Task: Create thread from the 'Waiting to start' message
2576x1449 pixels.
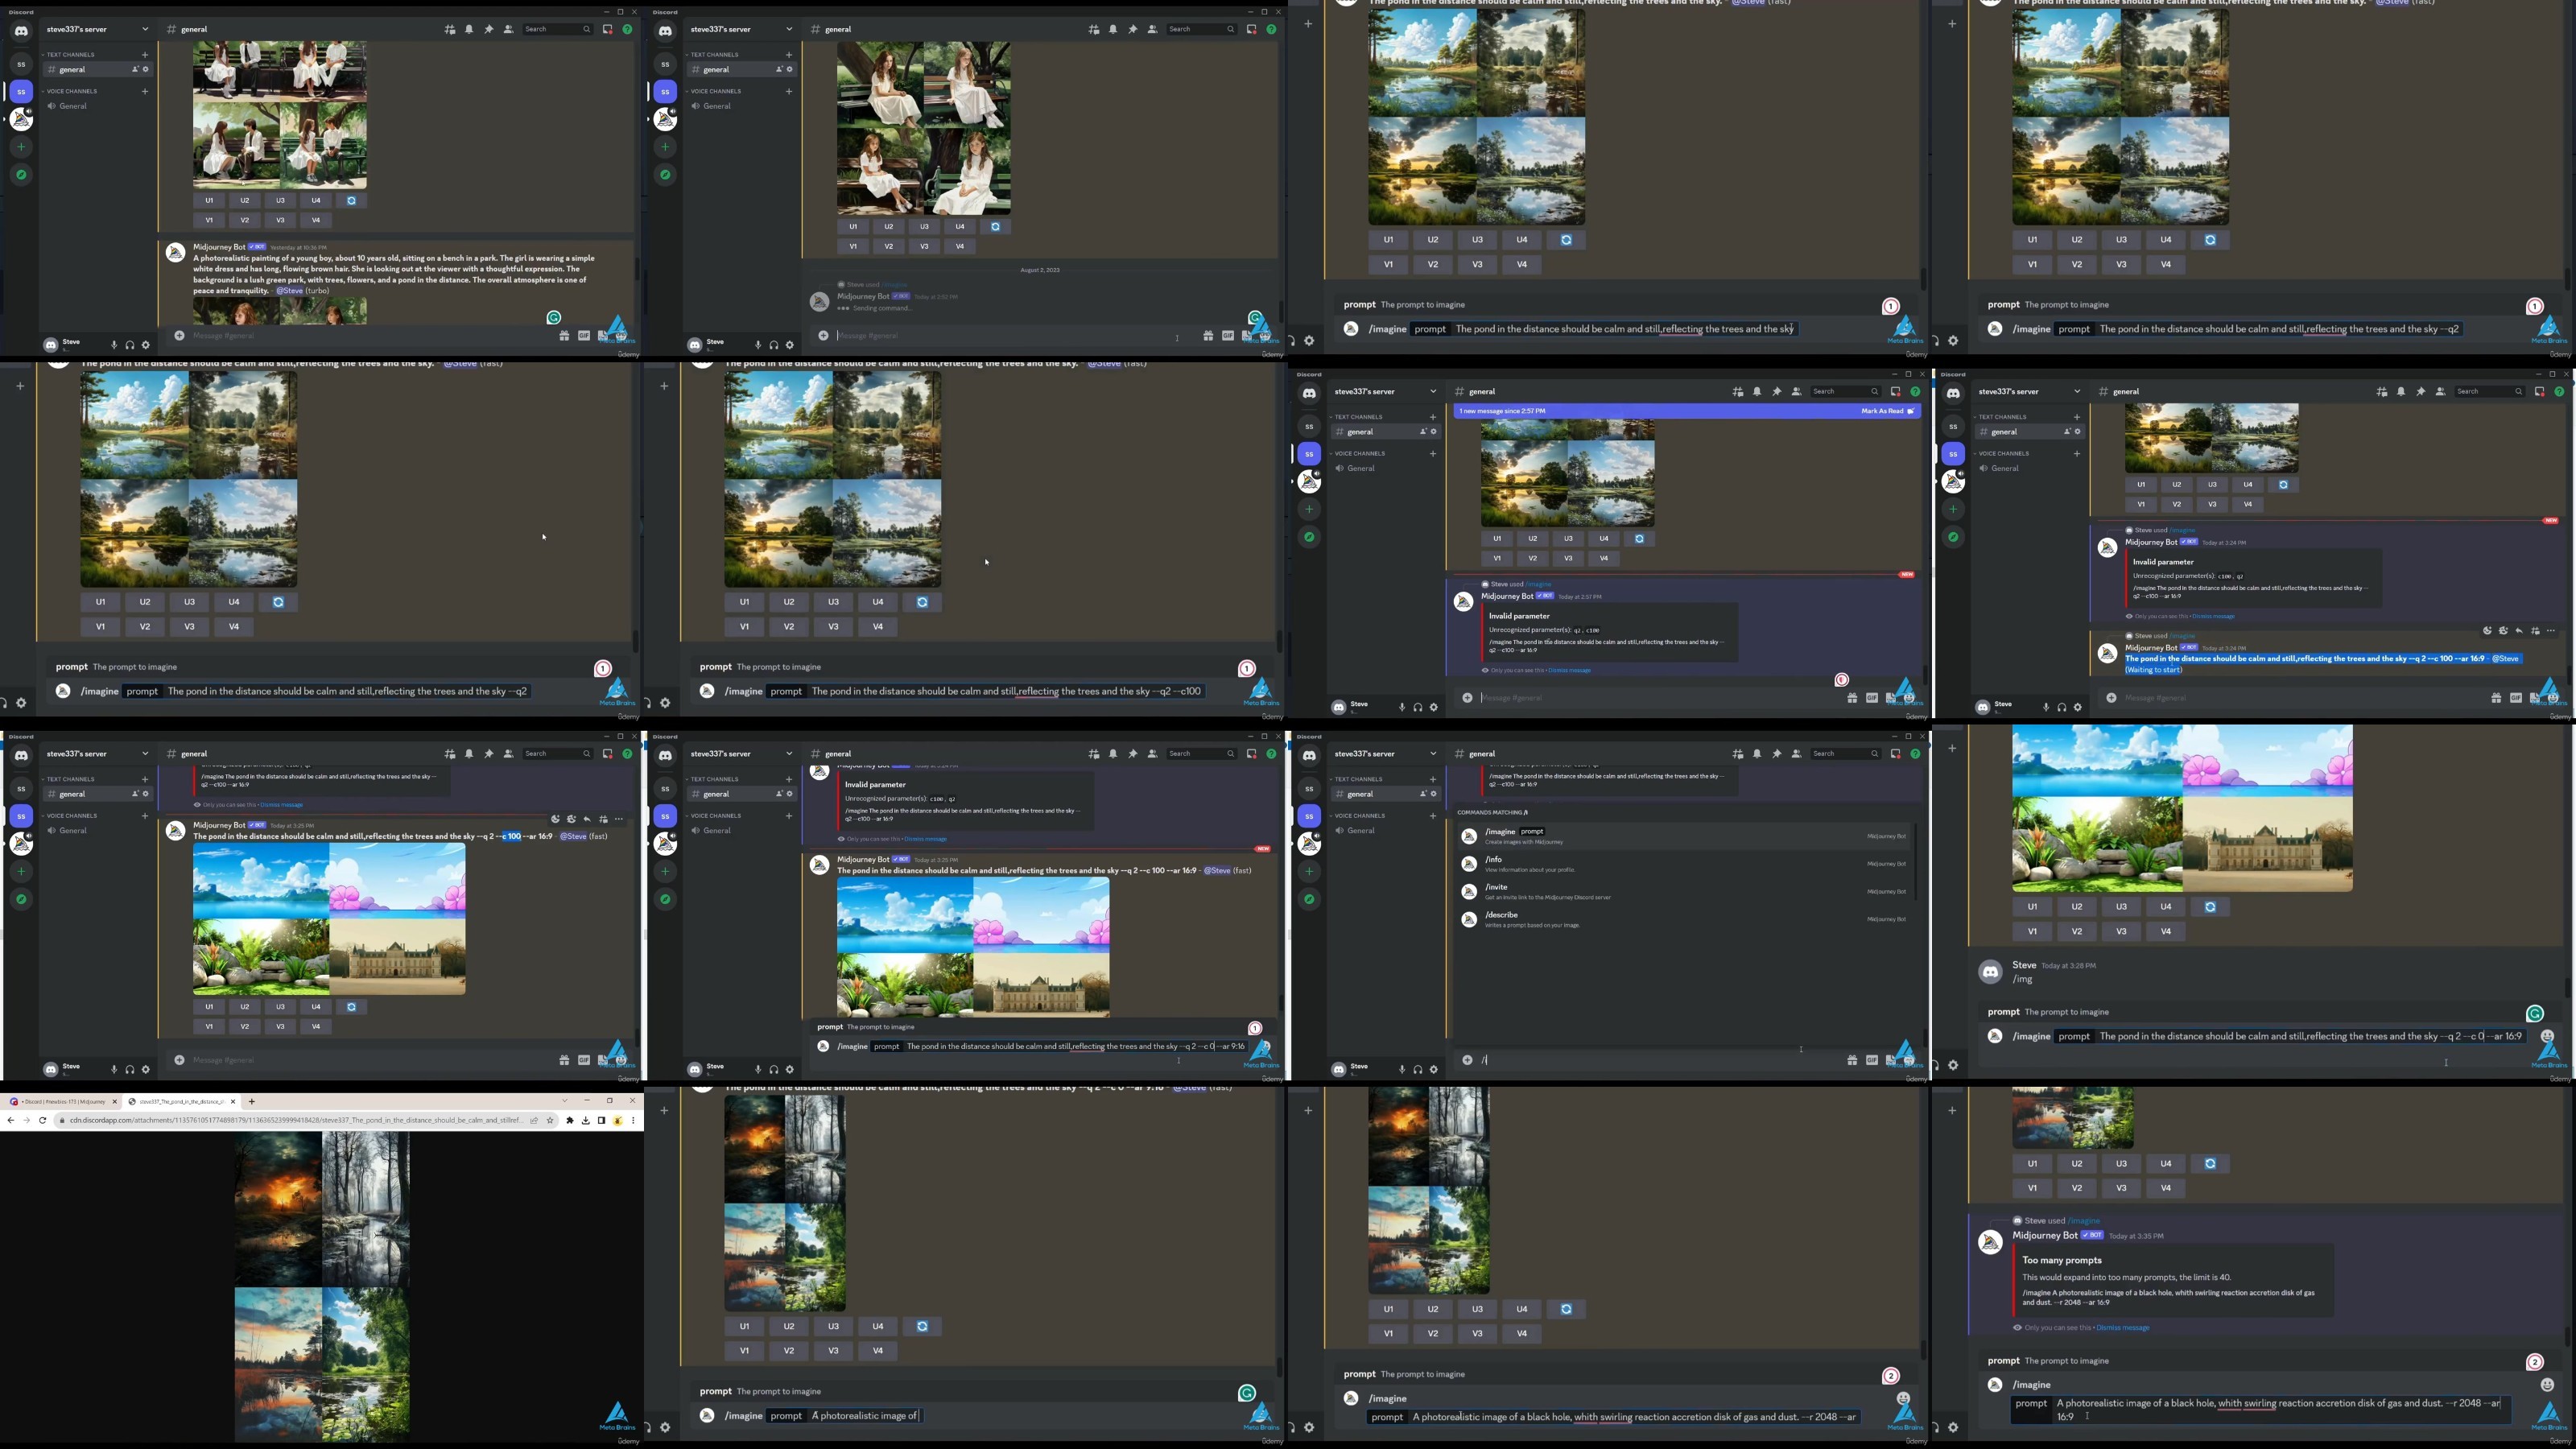Action: (2535, 631)
